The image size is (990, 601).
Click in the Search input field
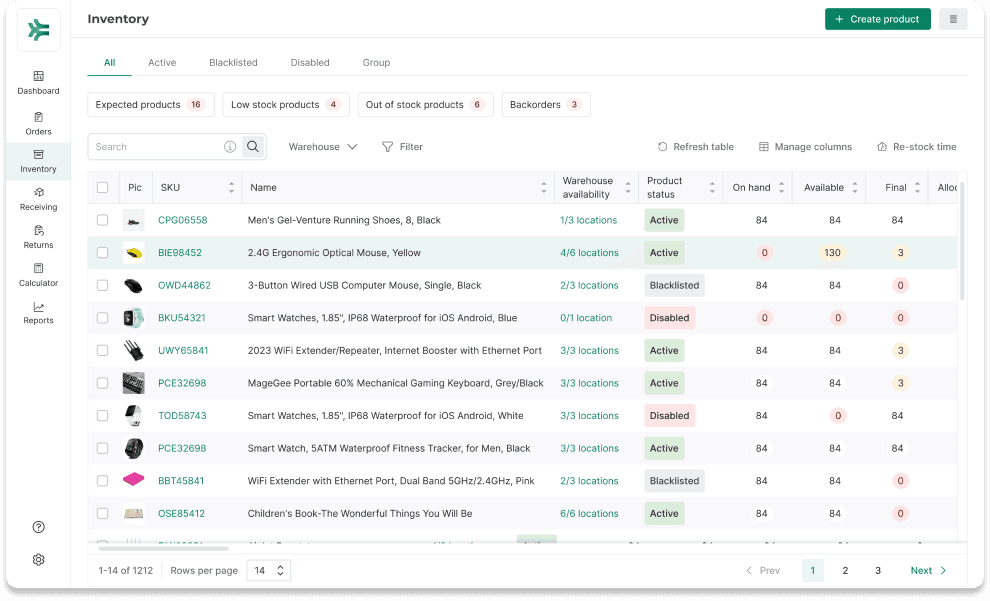(x=155, y=147)
